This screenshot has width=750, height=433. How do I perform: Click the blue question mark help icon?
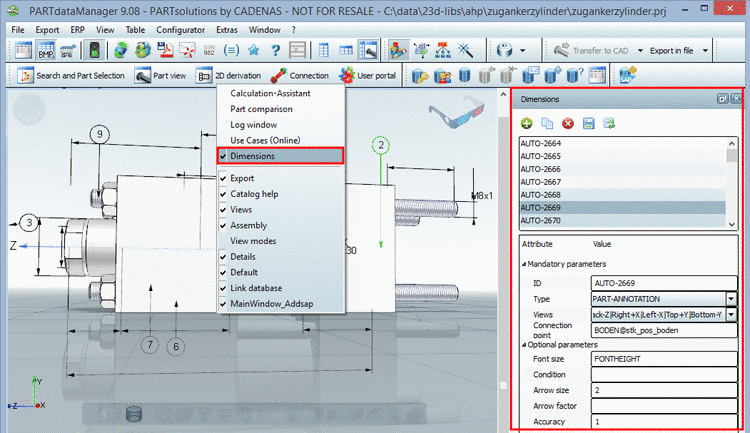click(x=276, y=50)
